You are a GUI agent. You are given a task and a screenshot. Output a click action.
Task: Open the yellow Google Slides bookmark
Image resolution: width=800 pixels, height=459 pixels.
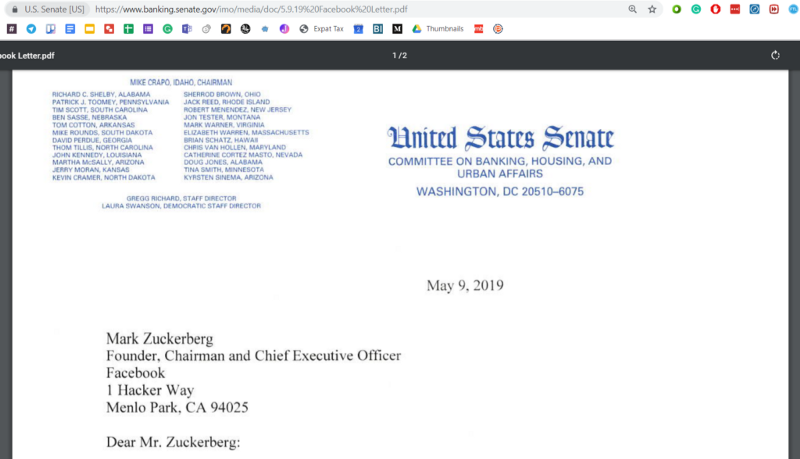pyautogui.click(x=89, y=29)
